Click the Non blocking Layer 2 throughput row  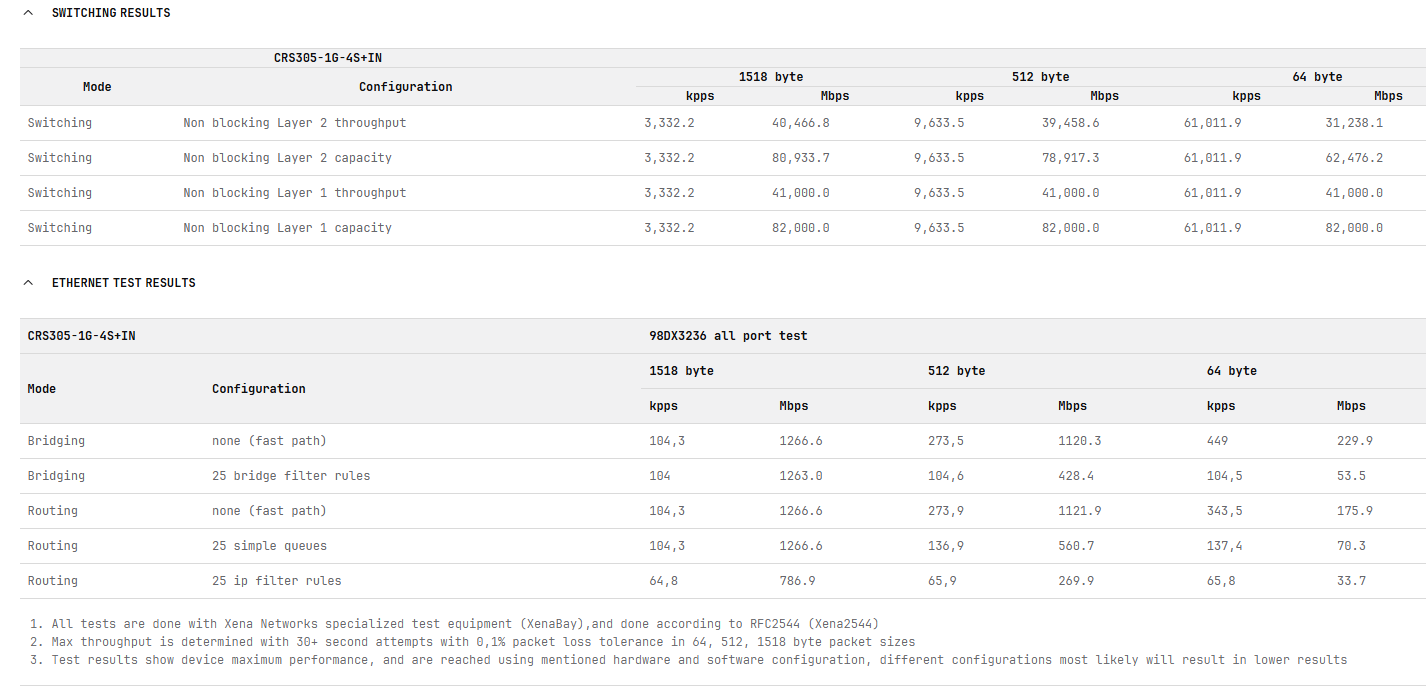[x=294, y=123]
